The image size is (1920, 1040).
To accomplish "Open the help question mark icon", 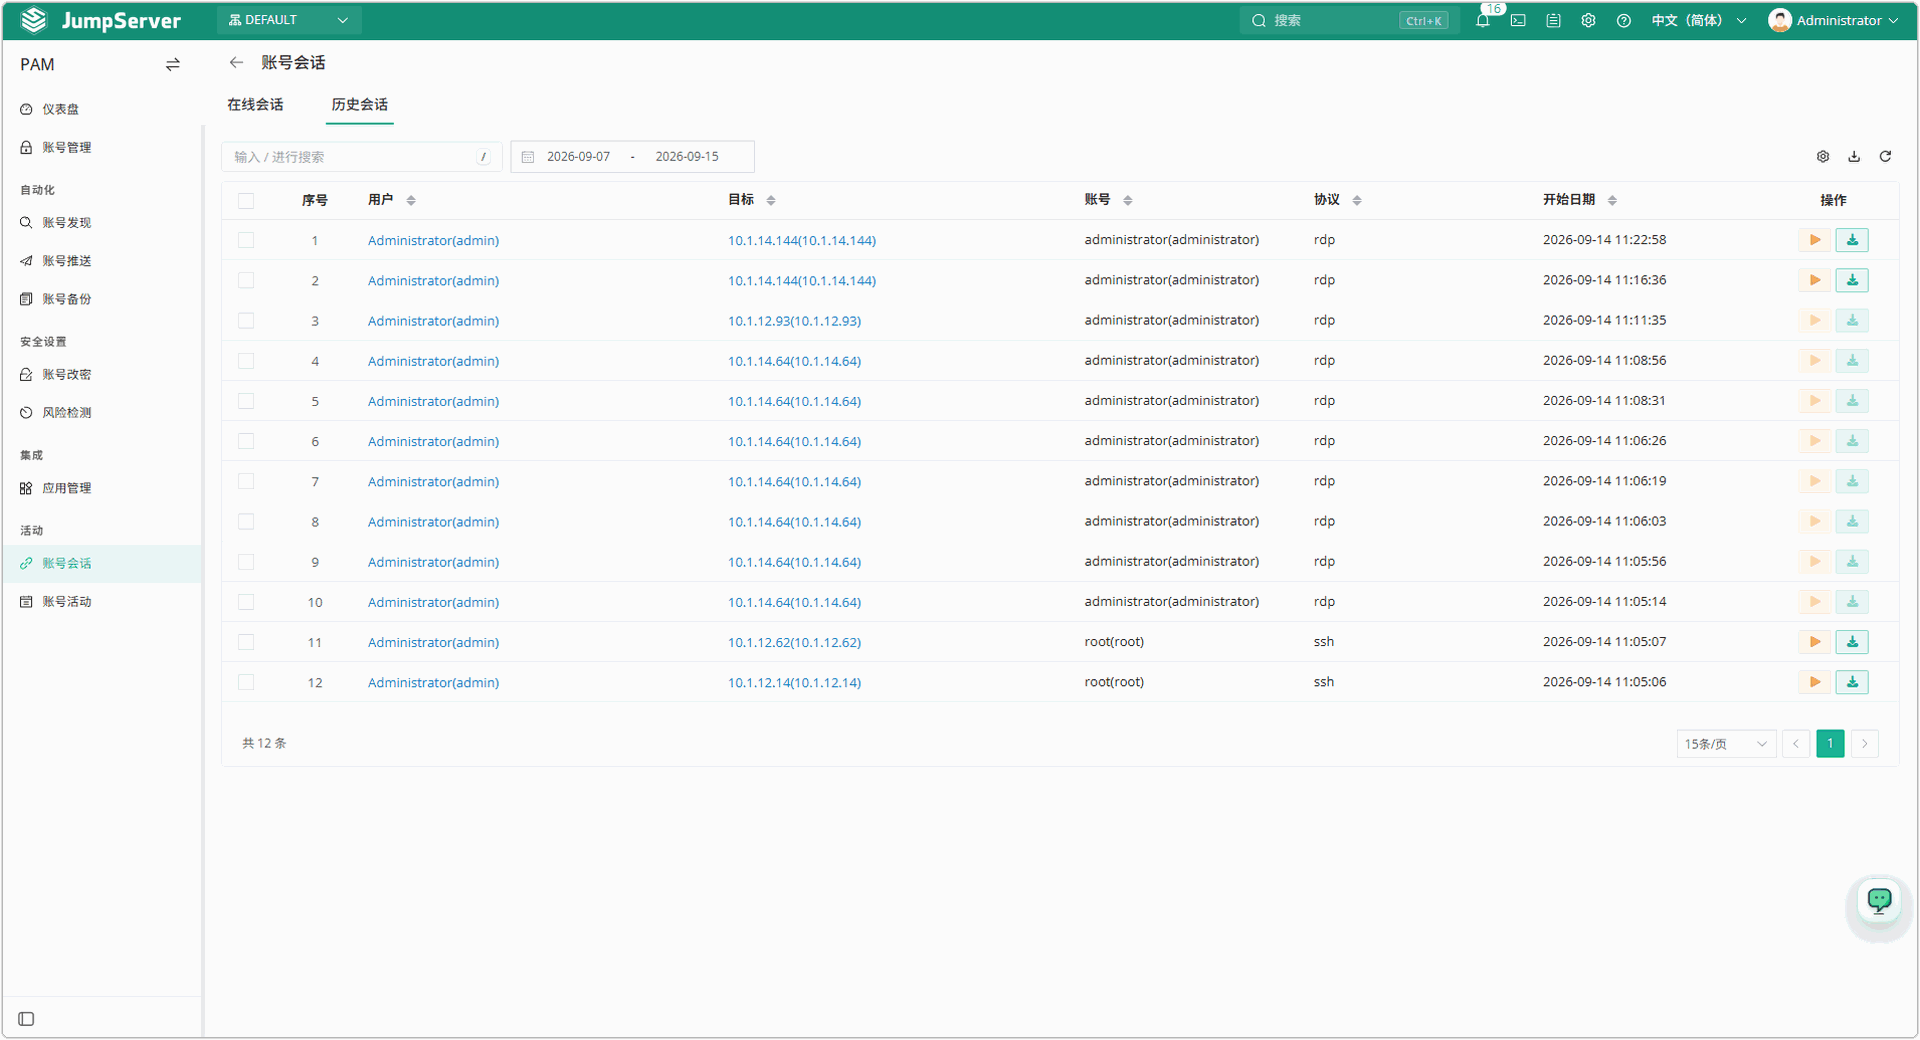I will click(x=1623, y=20).
